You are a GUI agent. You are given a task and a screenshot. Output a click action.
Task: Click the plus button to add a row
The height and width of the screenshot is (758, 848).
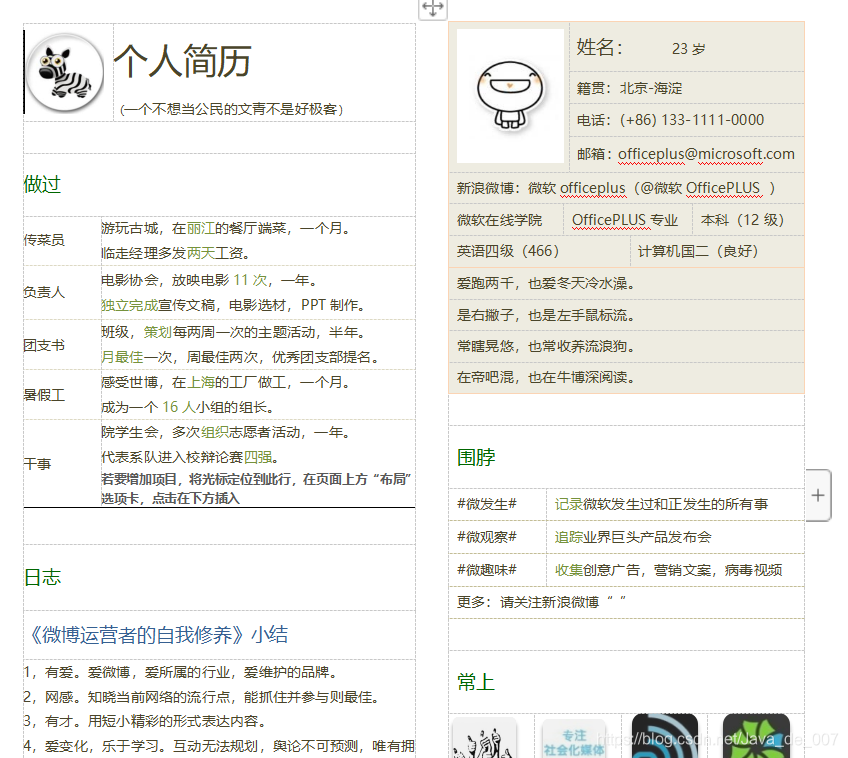(x=818, y=495)
